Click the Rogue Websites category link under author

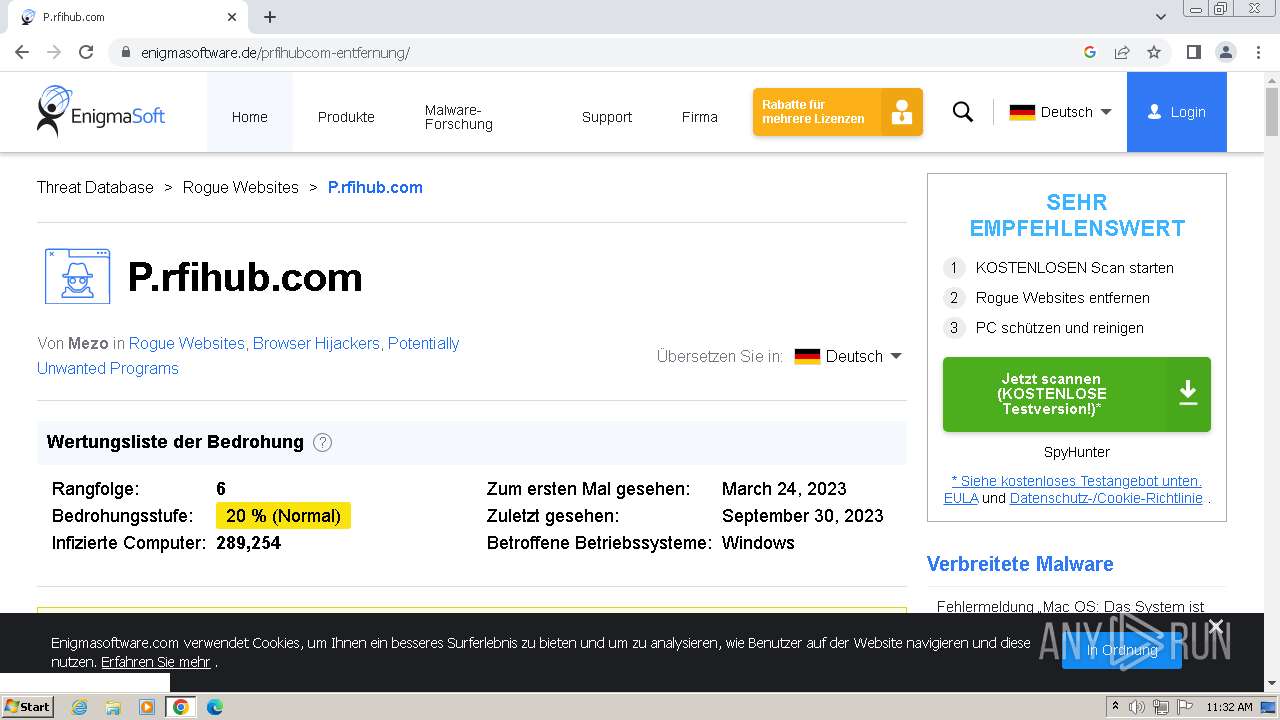click(186, 343)
